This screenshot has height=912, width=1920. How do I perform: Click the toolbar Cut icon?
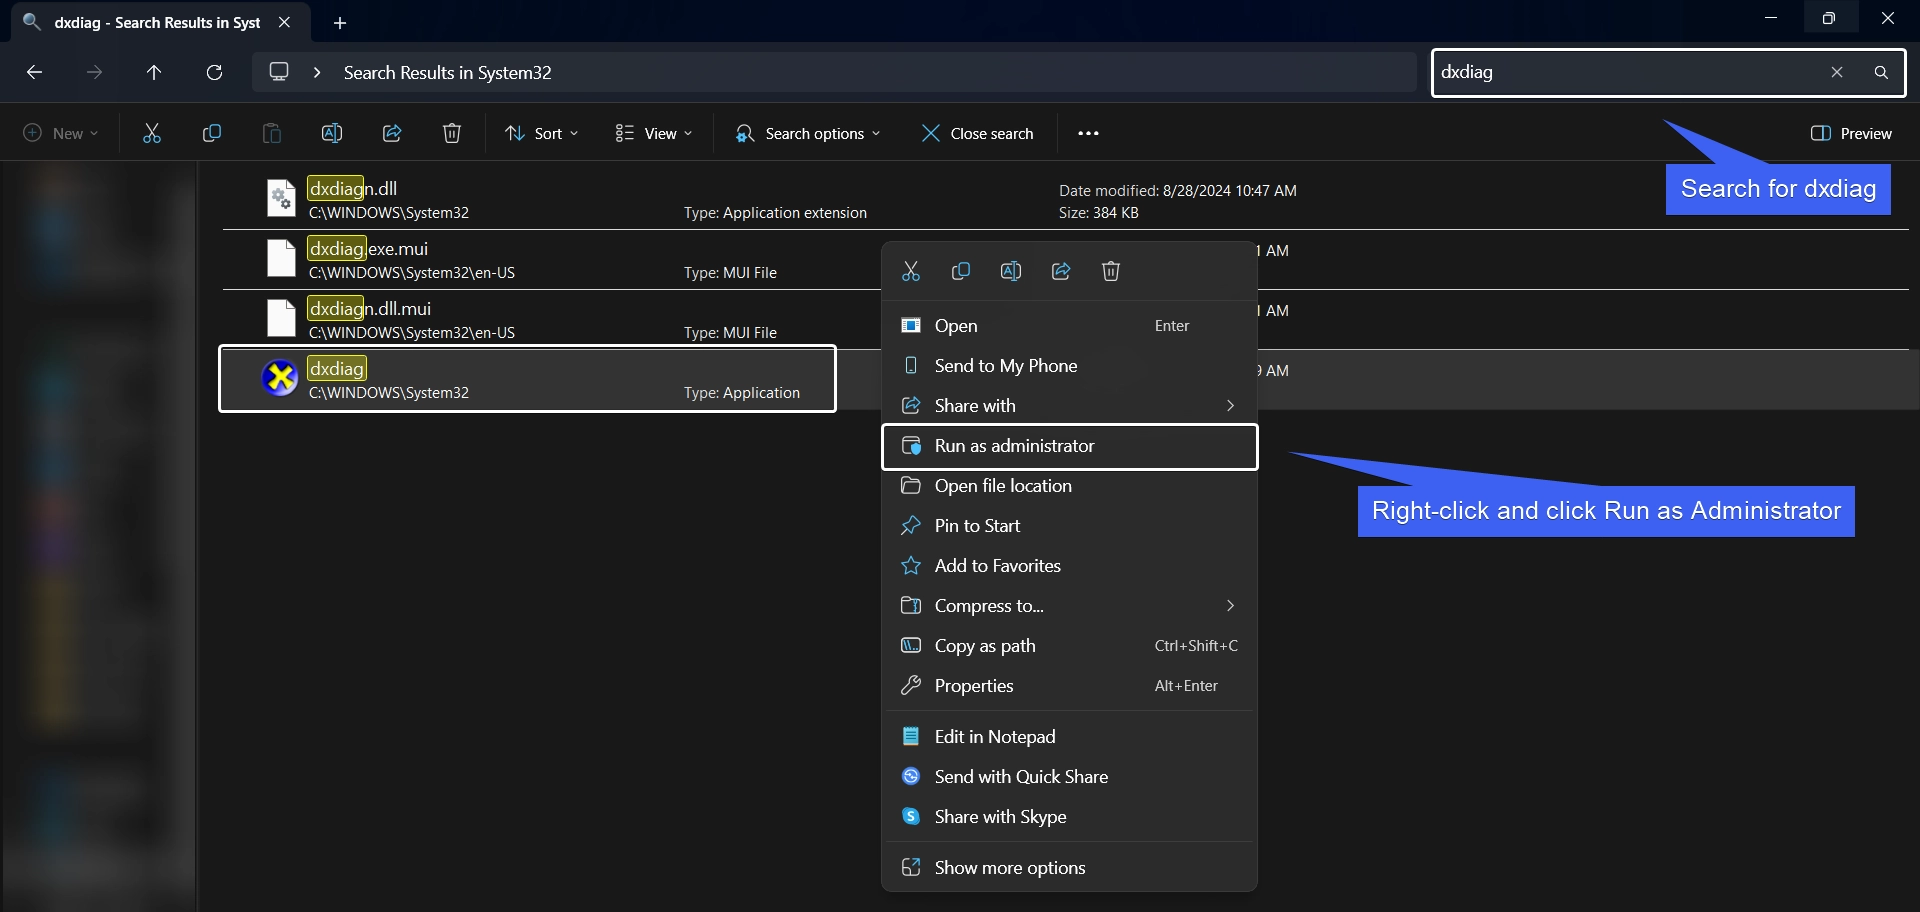point(152,133)
